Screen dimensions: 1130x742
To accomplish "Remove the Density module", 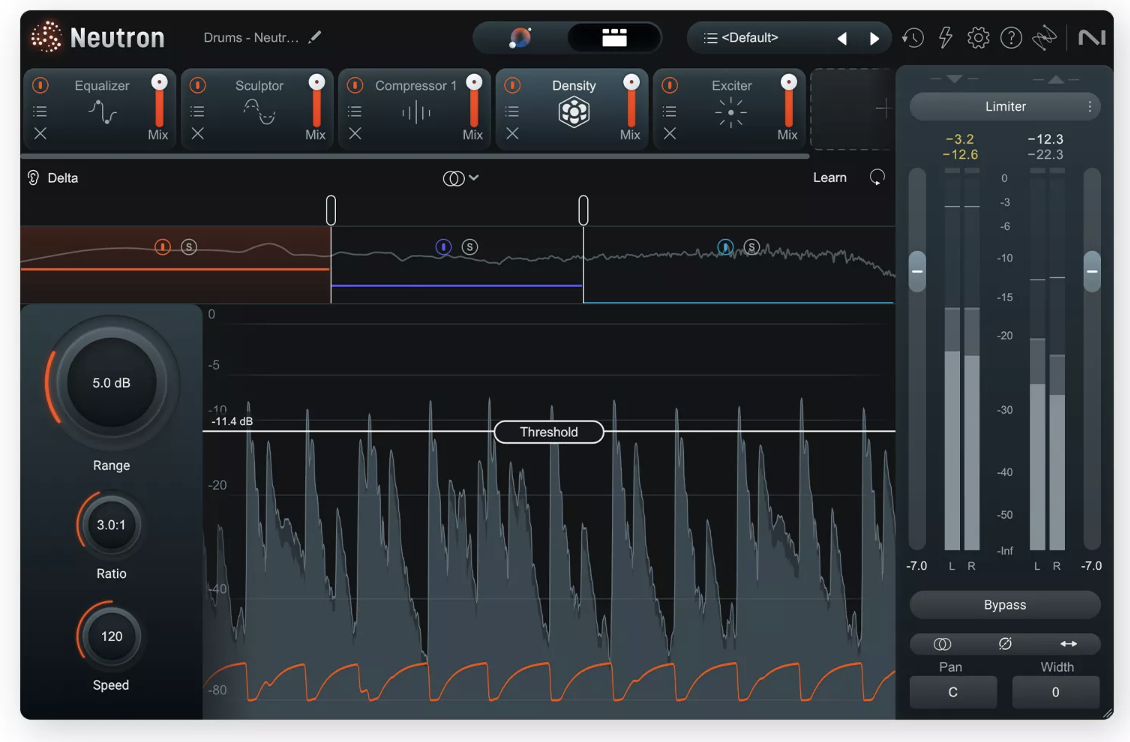I will 512,133.
